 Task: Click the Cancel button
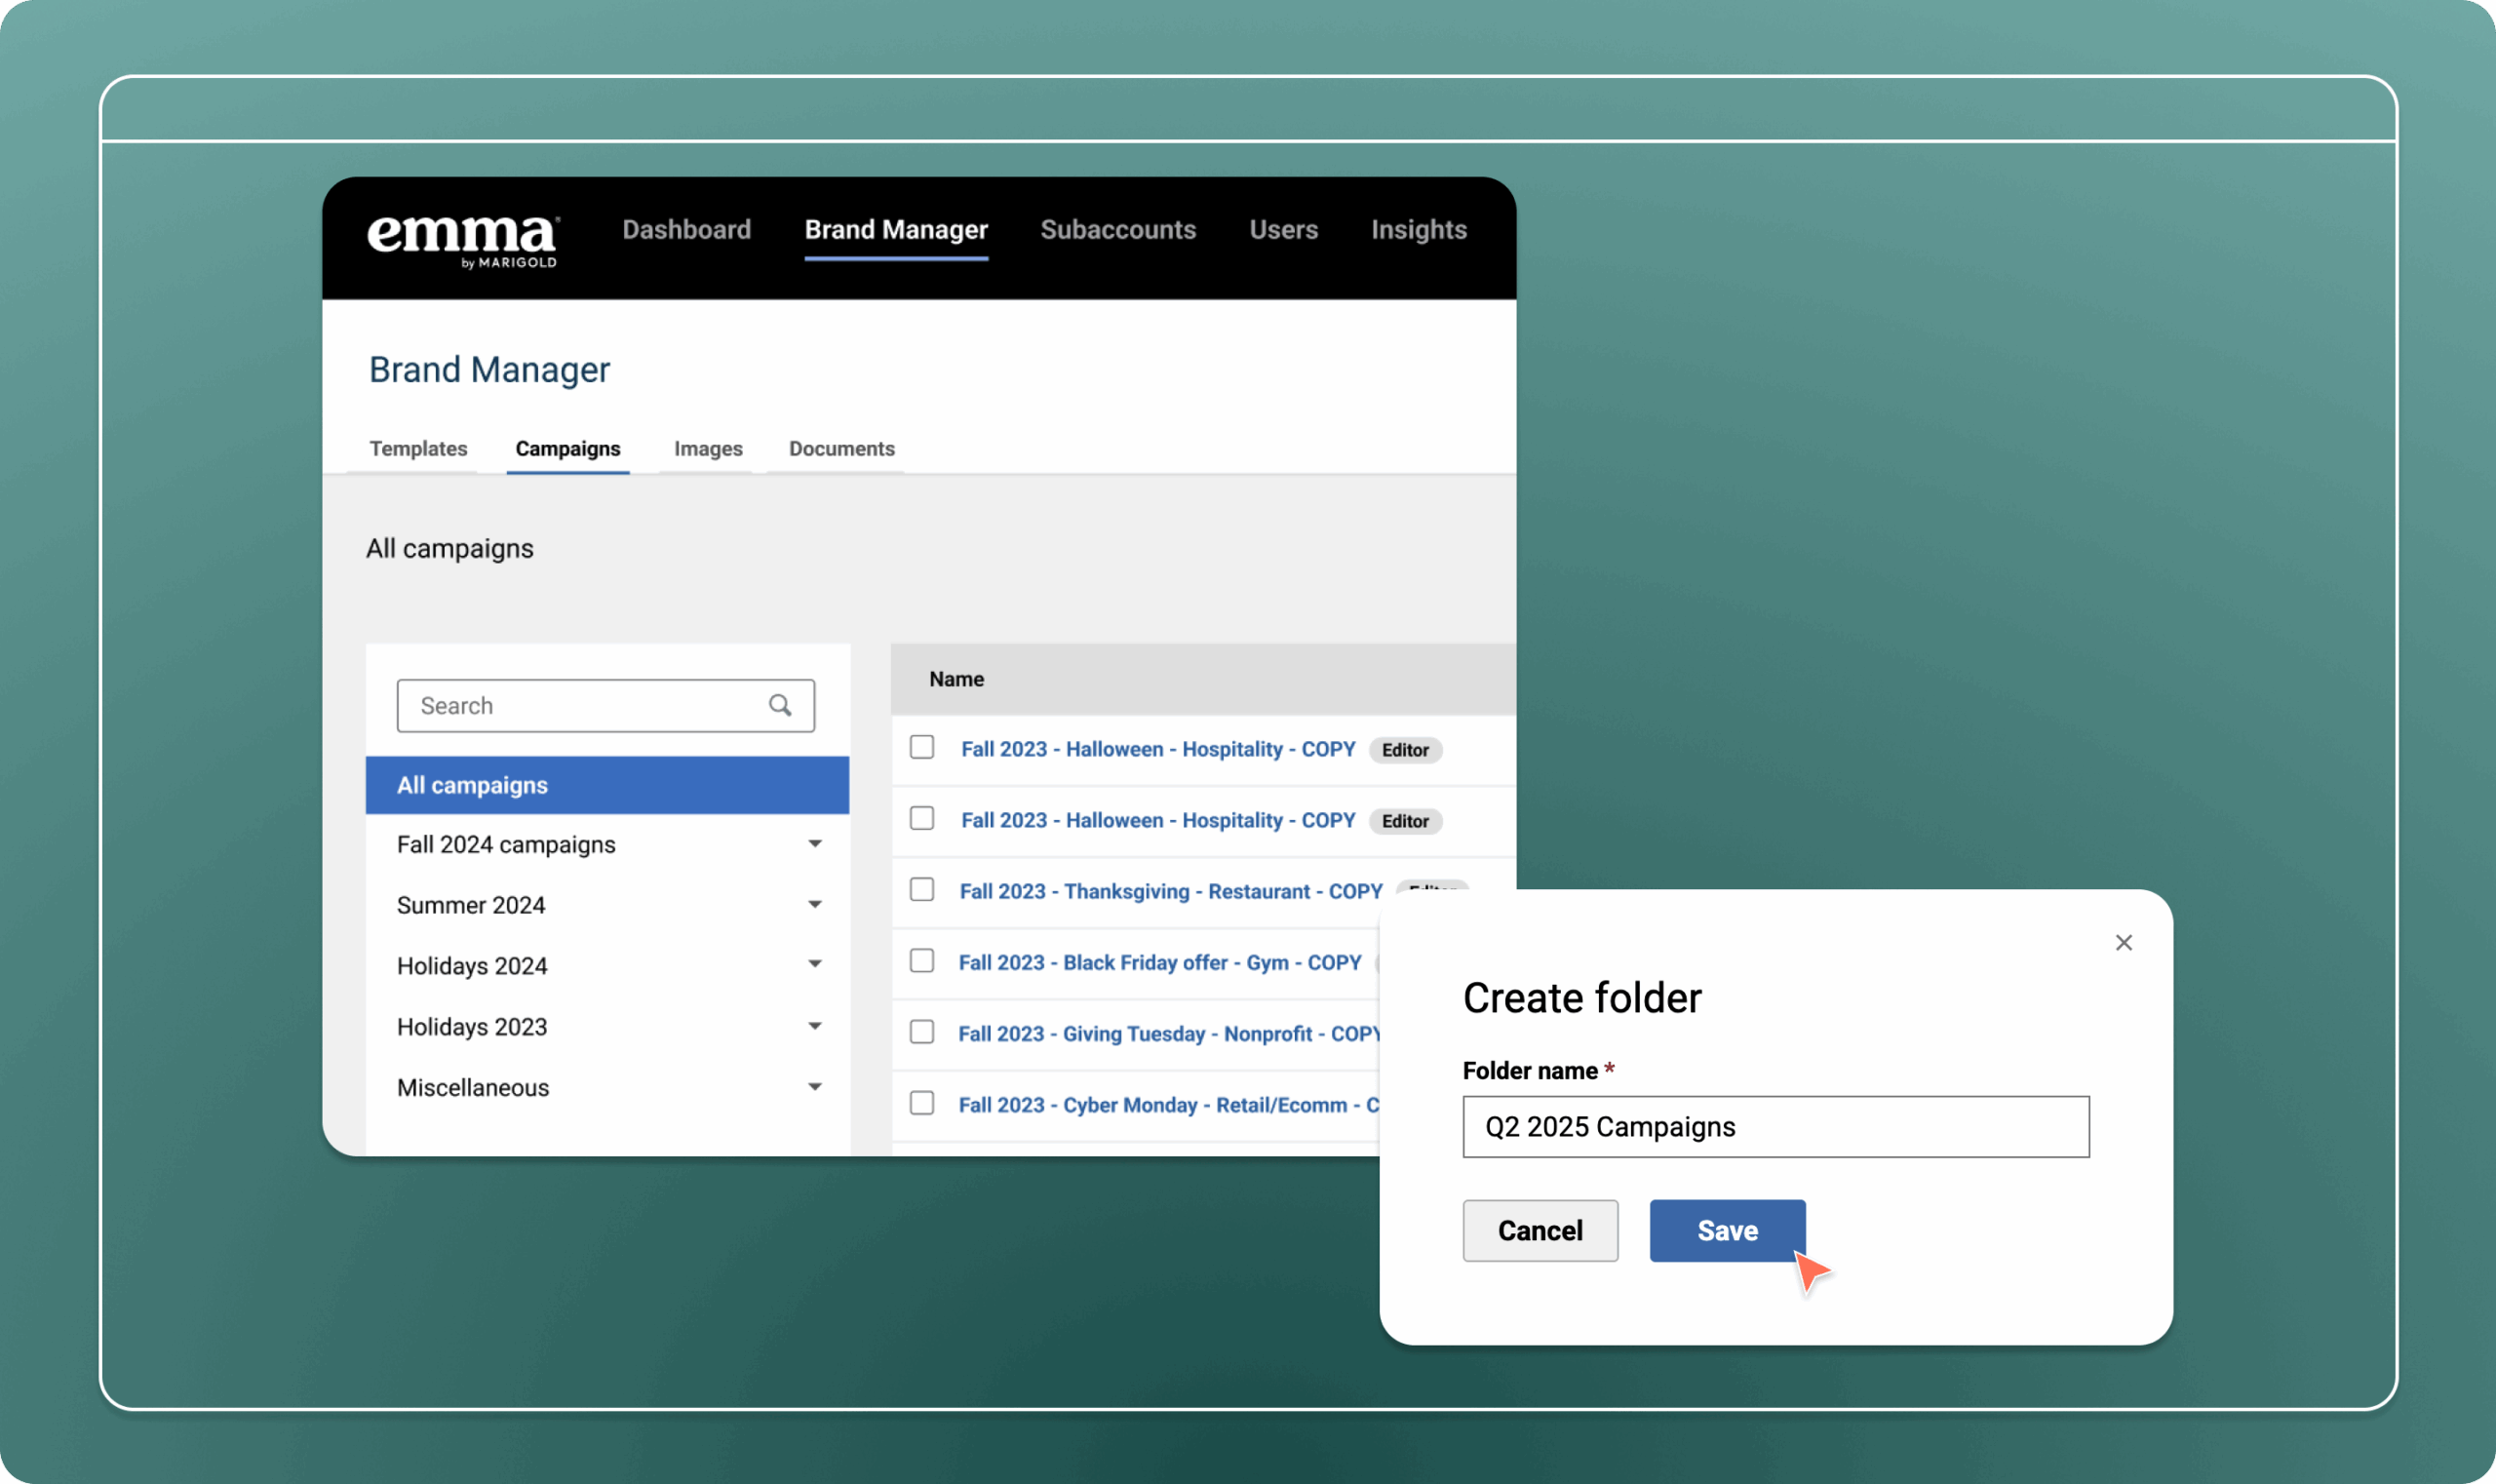[1540, 1231]
